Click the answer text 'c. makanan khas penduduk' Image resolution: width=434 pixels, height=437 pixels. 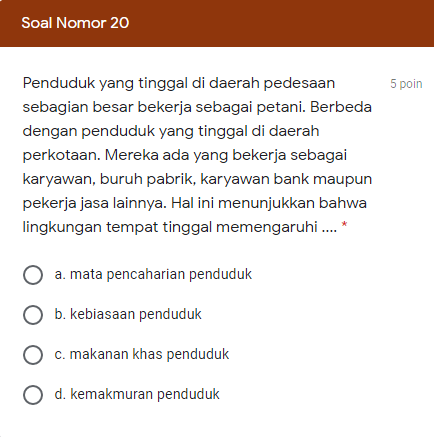click(x=142, y=354)
